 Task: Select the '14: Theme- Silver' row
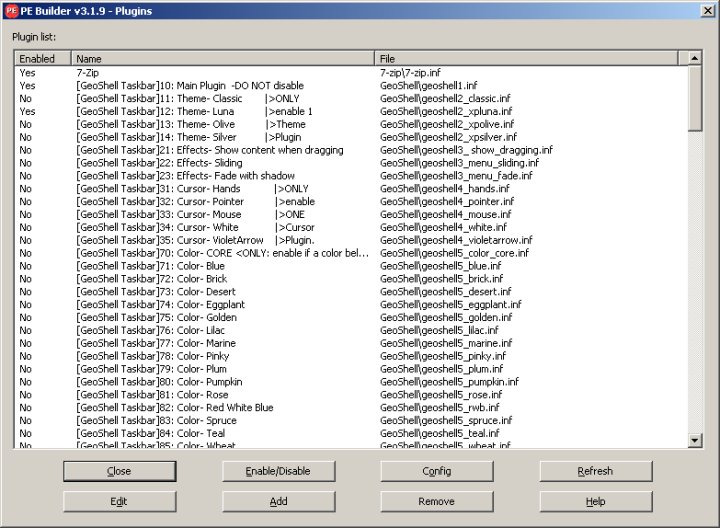pos(351,137)
